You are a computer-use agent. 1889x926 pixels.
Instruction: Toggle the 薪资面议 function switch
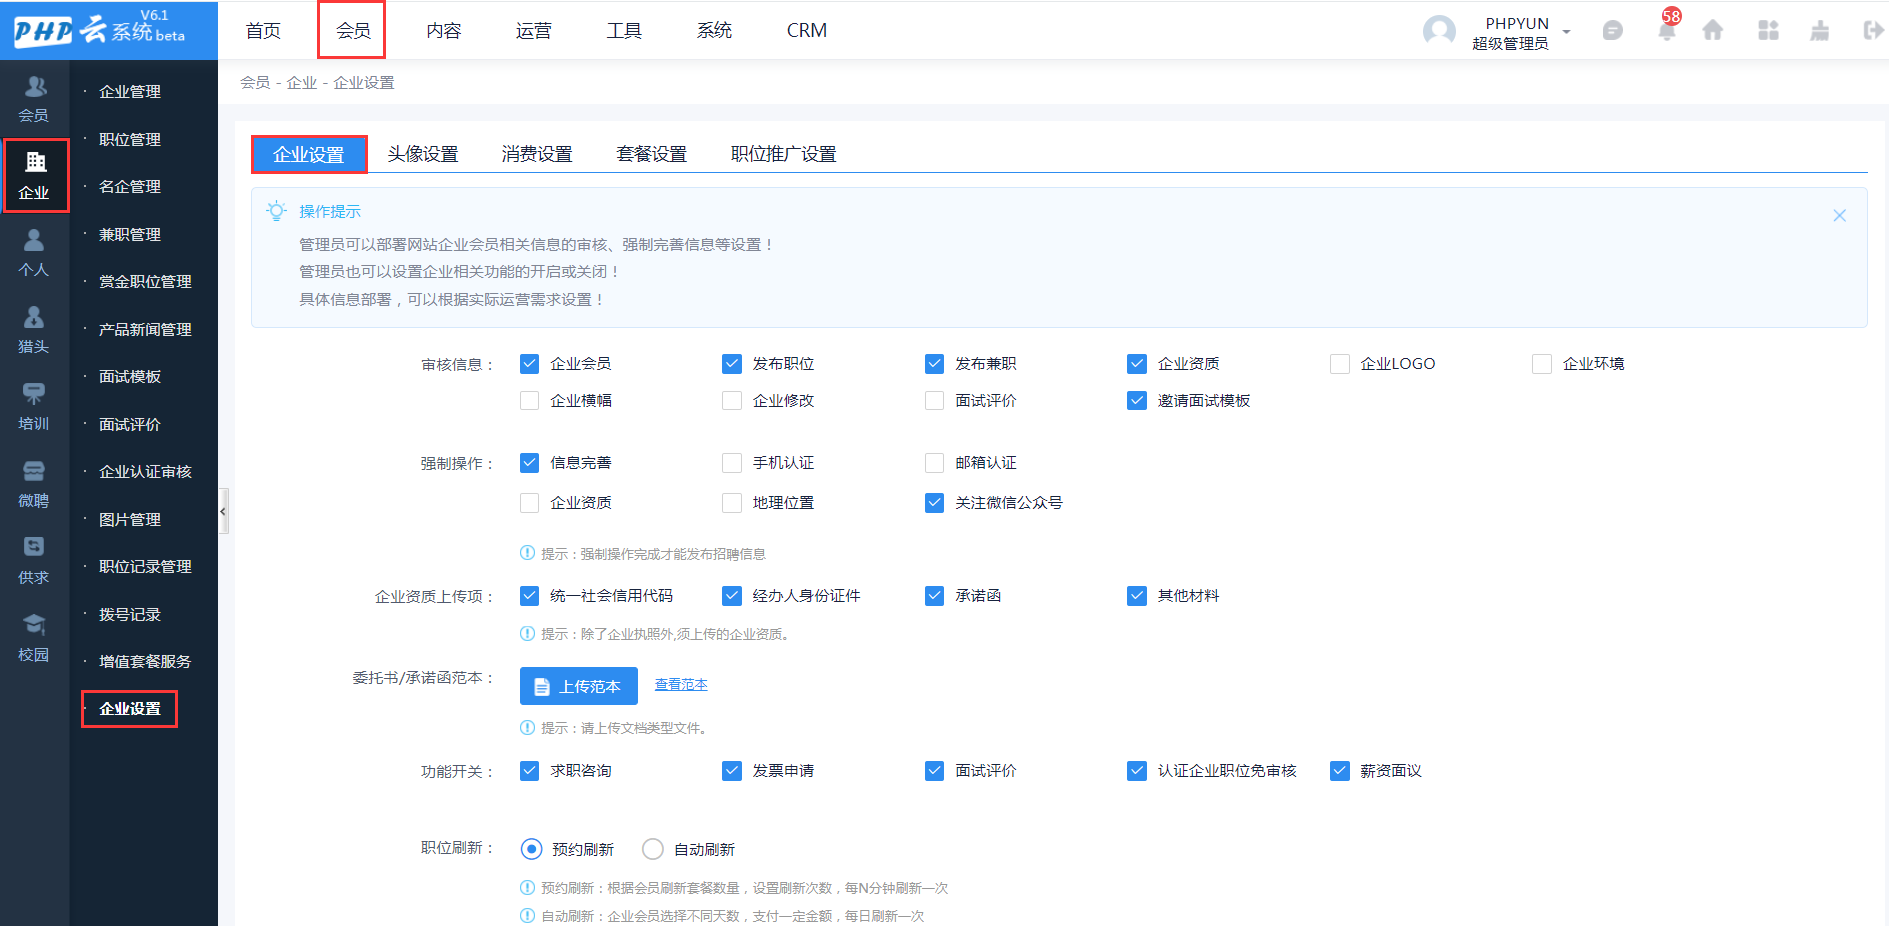click(1340, 771)
